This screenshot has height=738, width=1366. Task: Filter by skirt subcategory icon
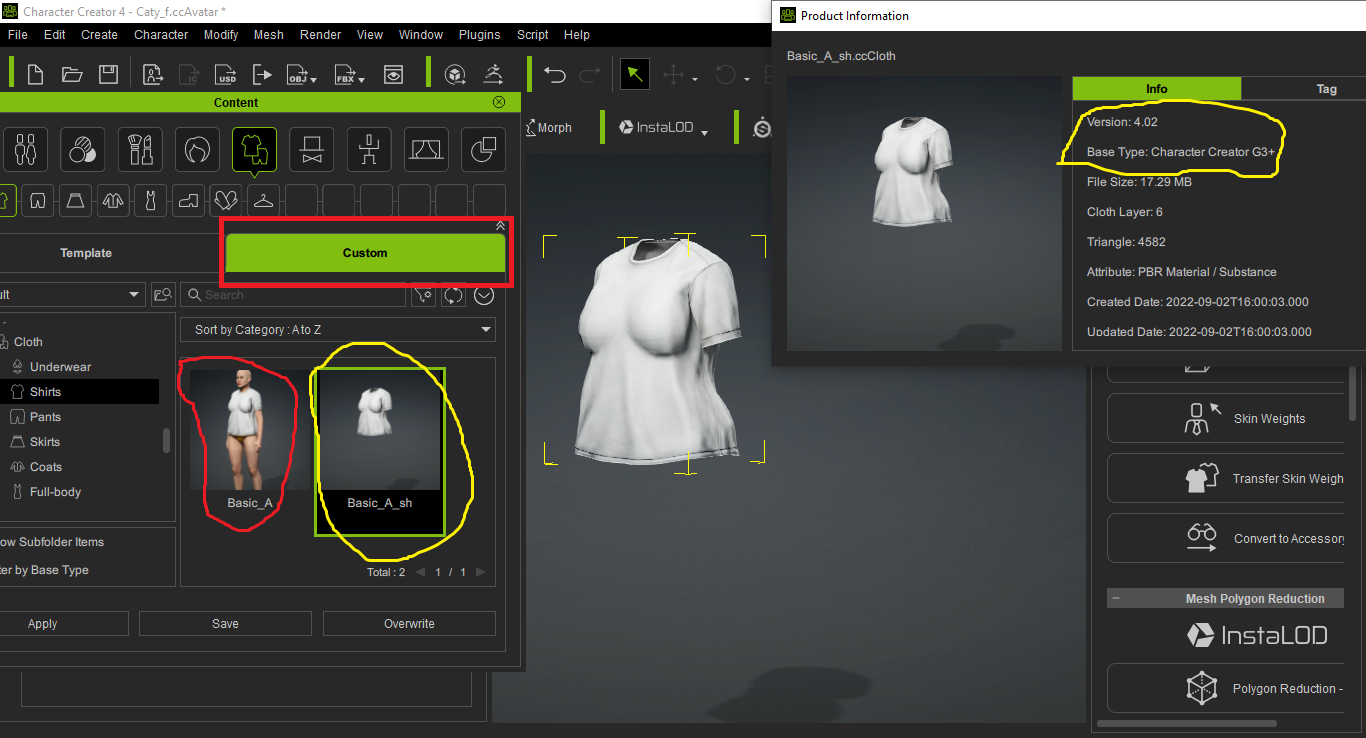tap(75, 200)
